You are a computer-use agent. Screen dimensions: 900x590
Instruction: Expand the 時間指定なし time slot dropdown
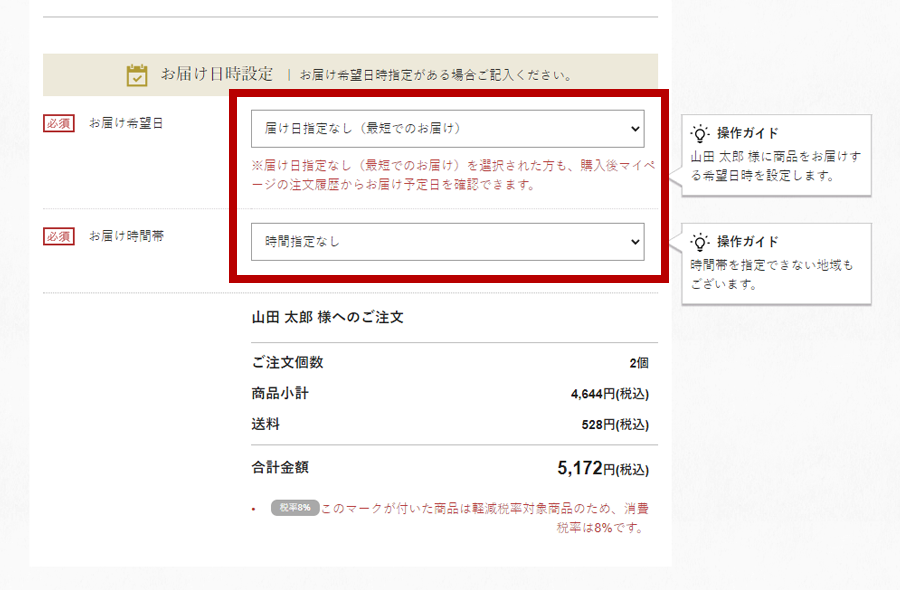coord(447,242)
